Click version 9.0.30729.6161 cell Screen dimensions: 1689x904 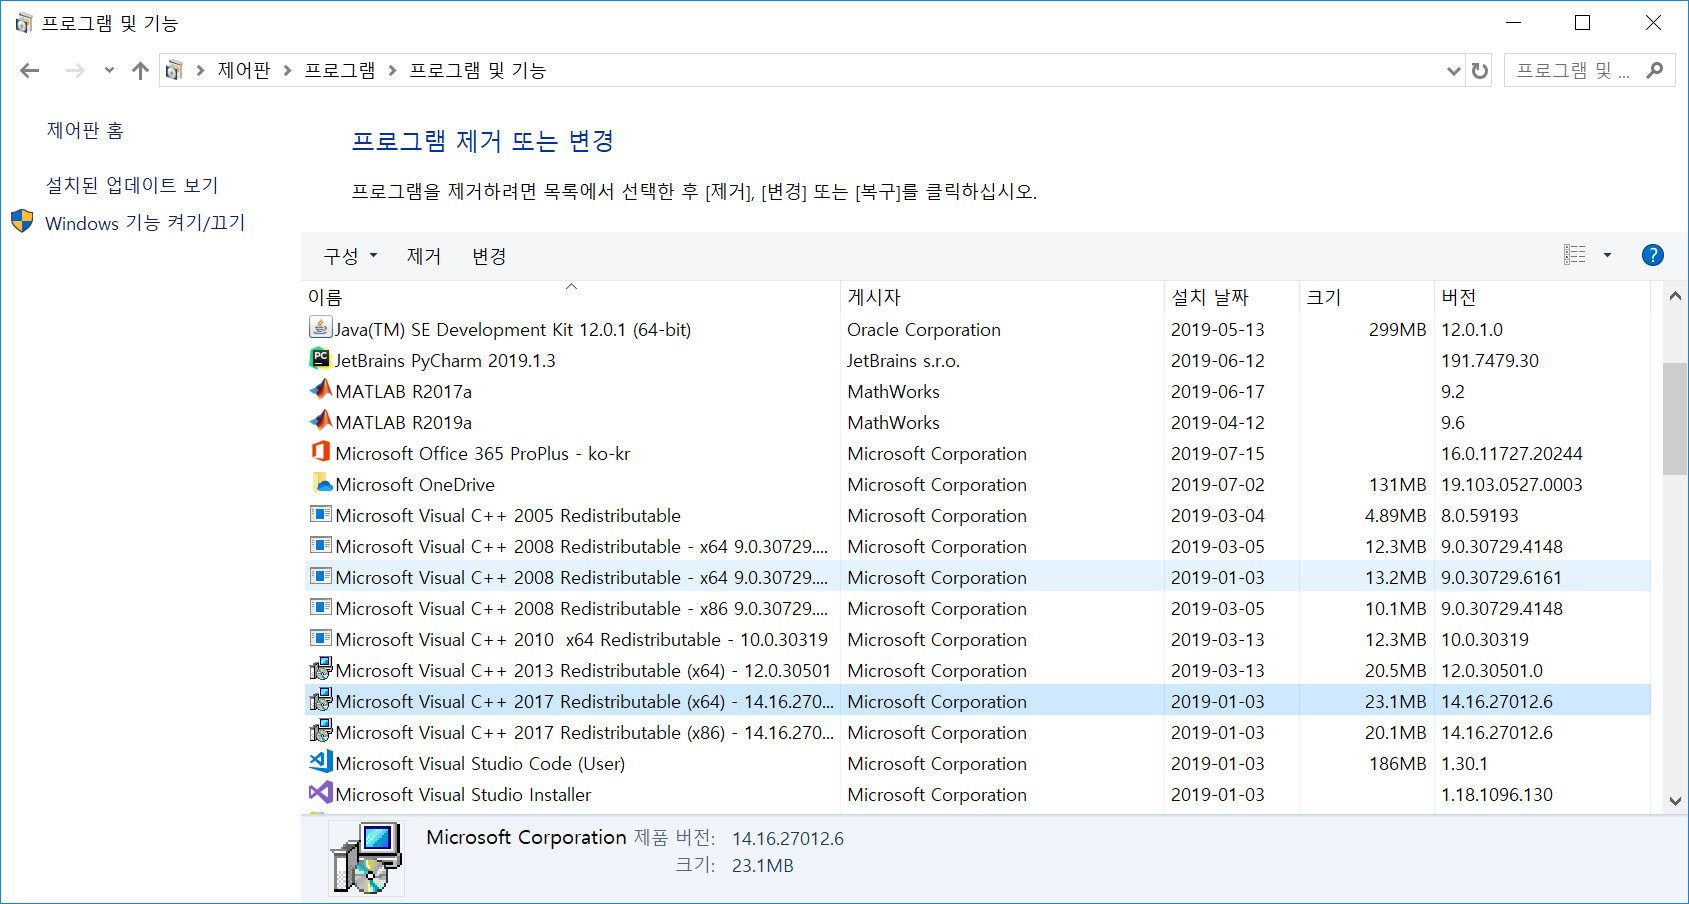1501,577
